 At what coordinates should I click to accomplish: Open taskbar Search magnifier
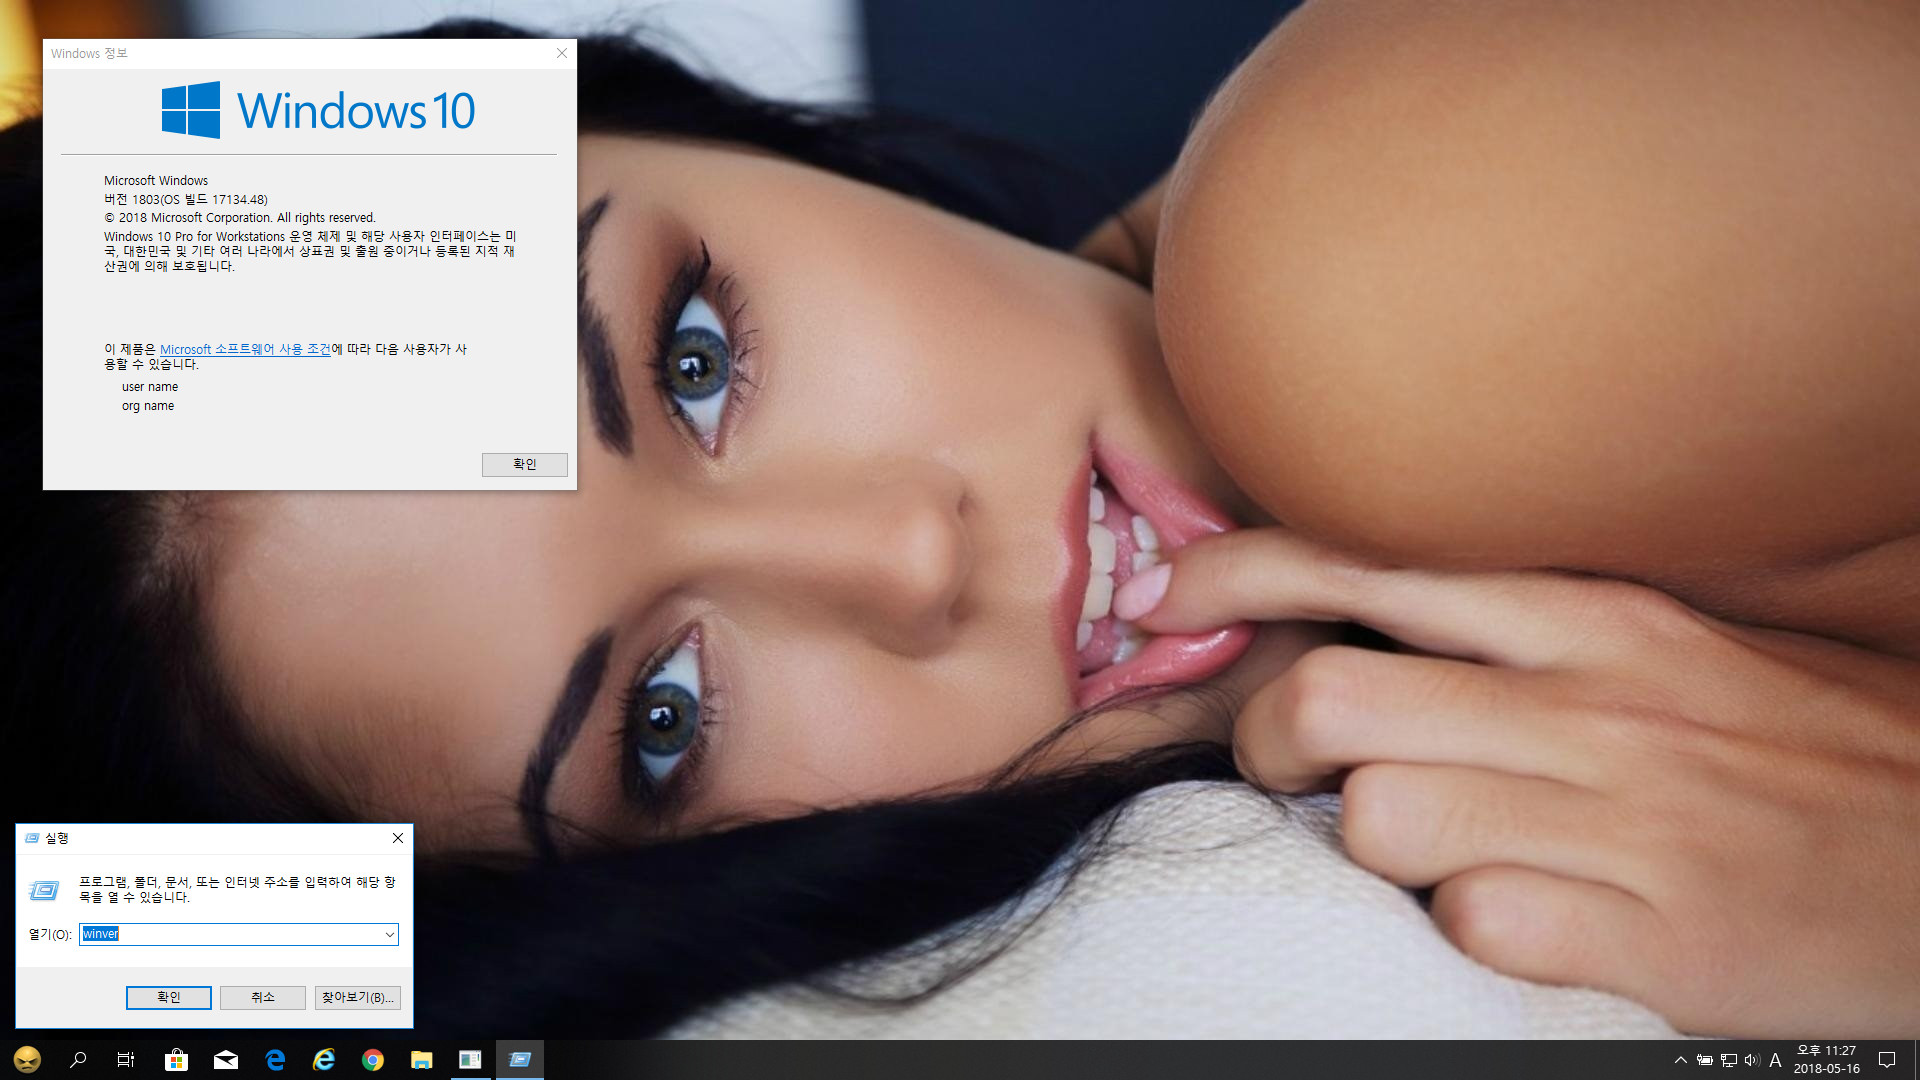tap(77, 1060)
